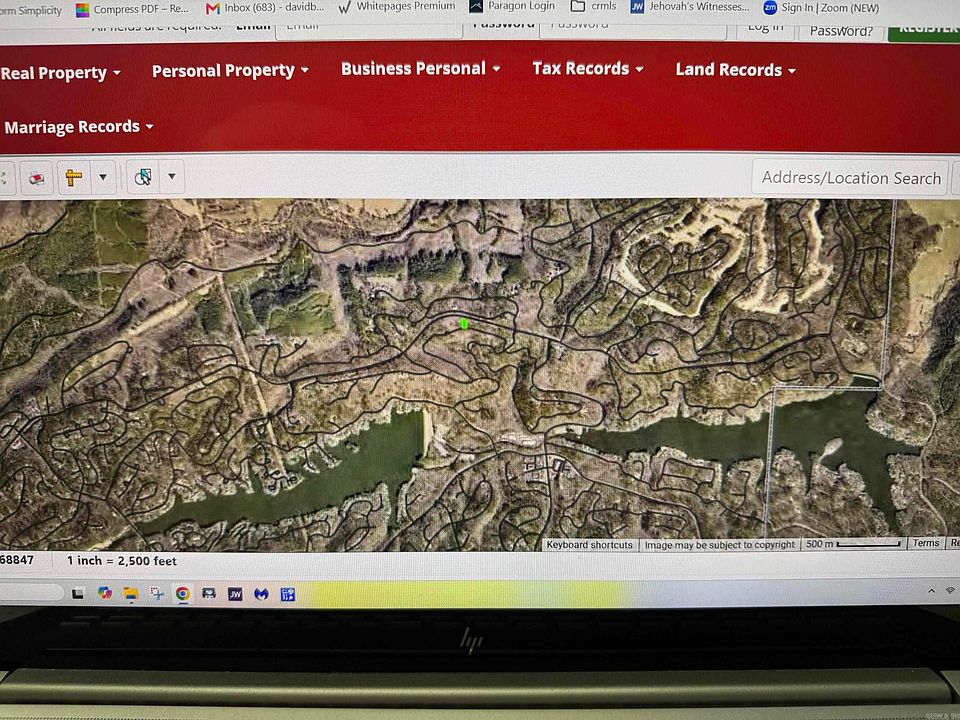Open the Sign In Zoom bookmark
This screenshot has width=960, height=720.
point(821,8)
